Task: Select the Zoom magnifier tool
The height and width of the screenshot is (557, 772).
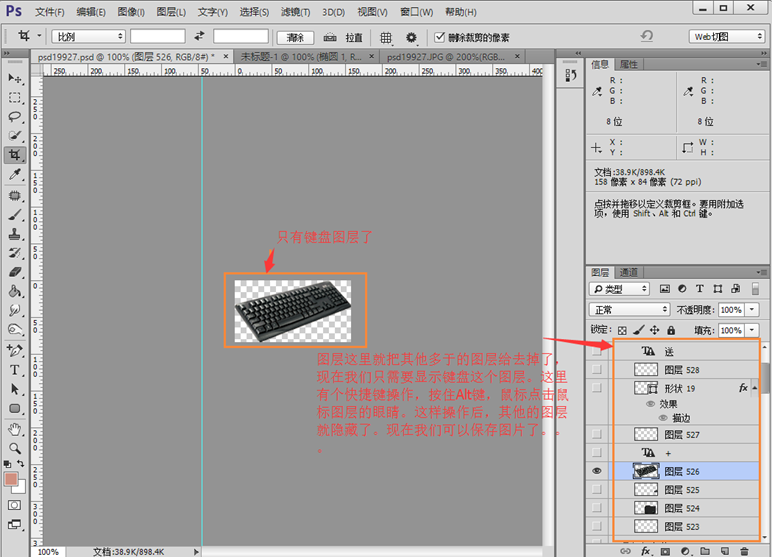Action: point(15,448)
